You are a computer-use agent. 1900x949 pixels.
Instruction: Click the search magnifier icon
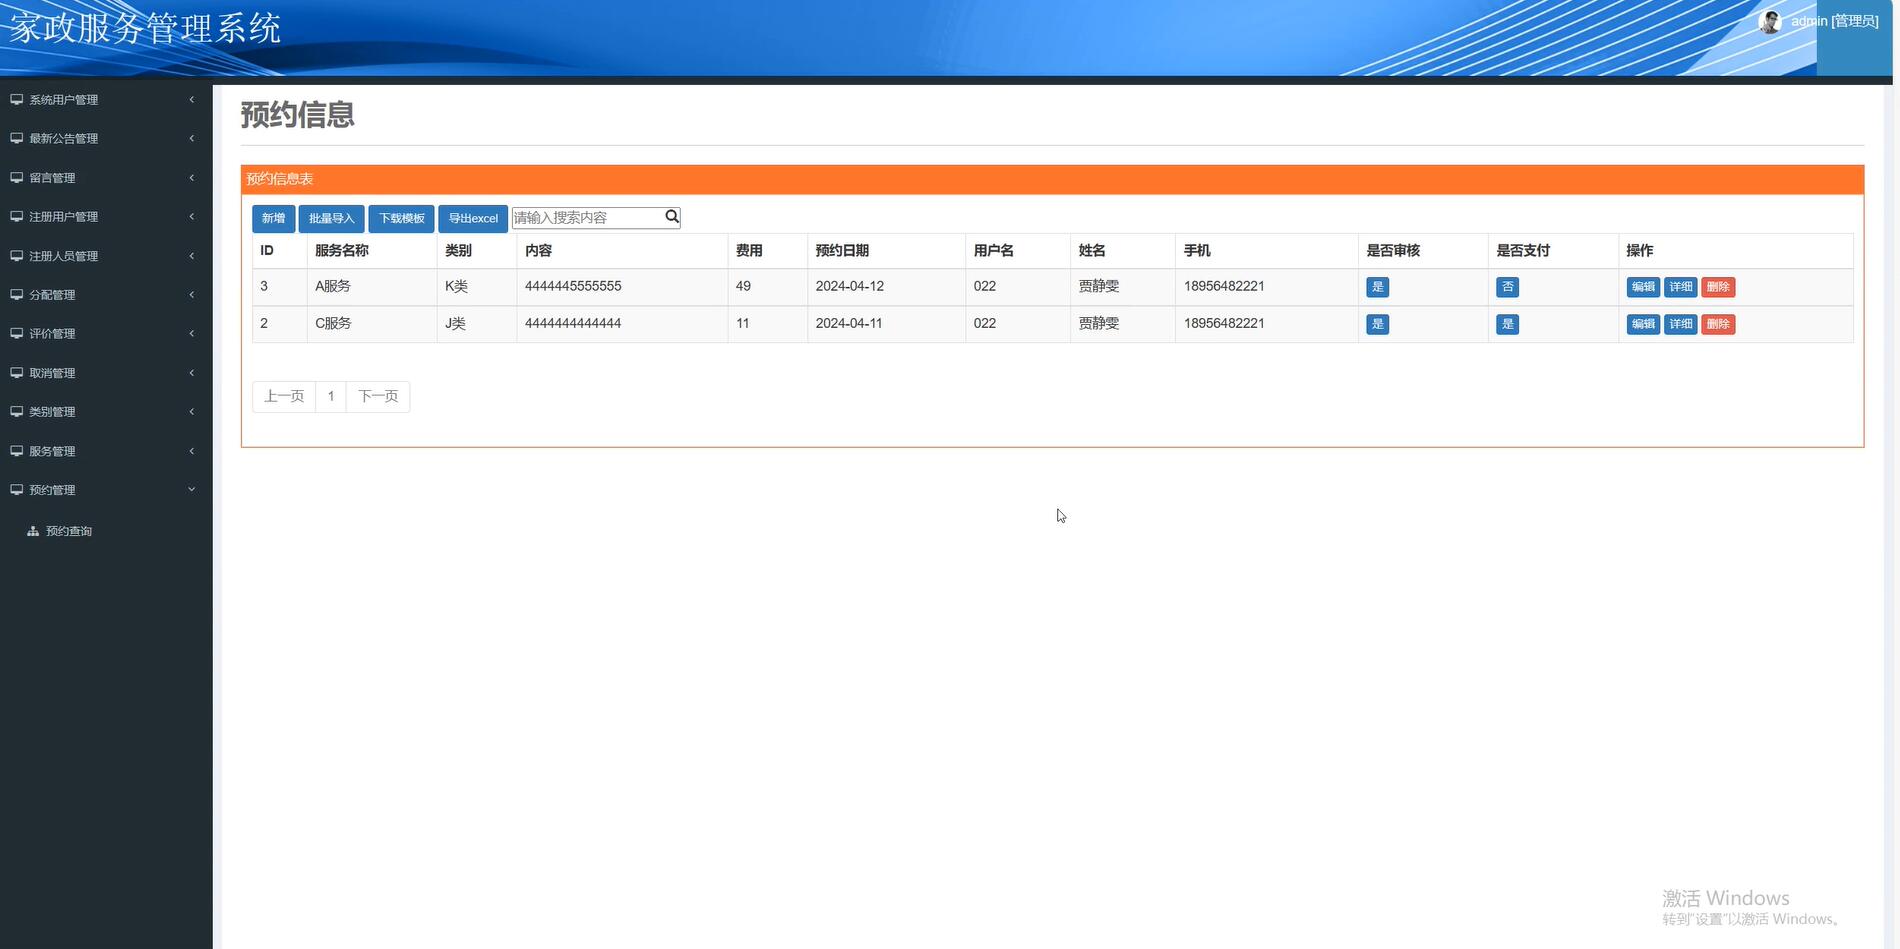pyautogui.click(x=672, y=217)
